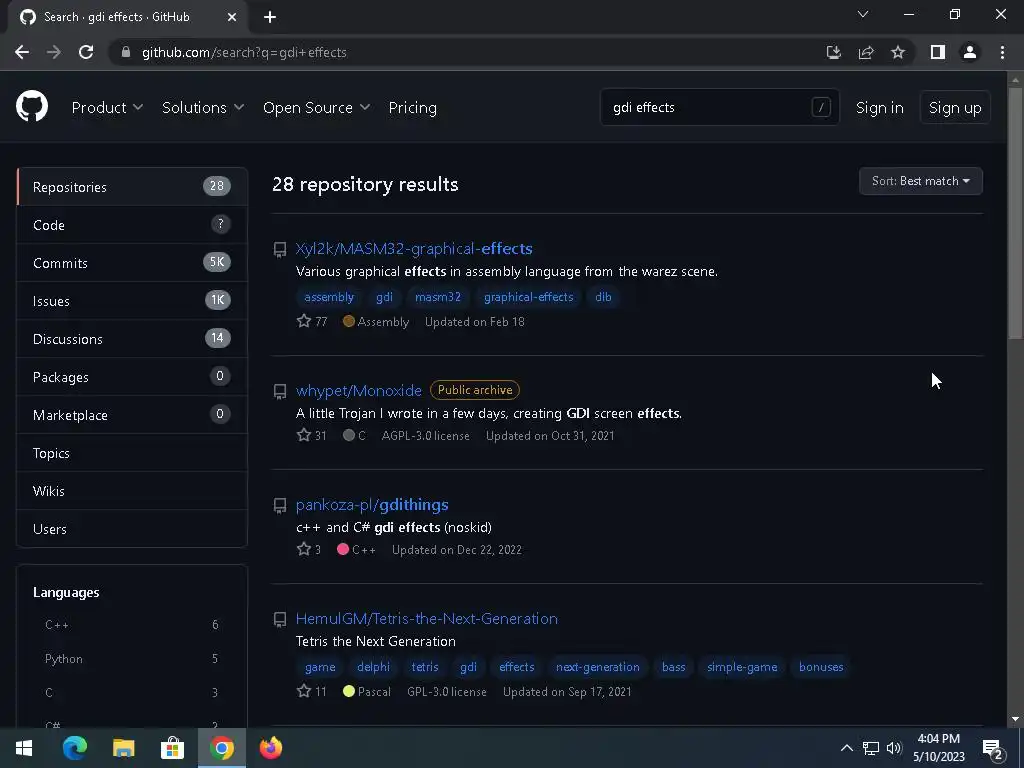Click the bonuses topic tag
Screen dimensions: 1024x768
(821, 667)
